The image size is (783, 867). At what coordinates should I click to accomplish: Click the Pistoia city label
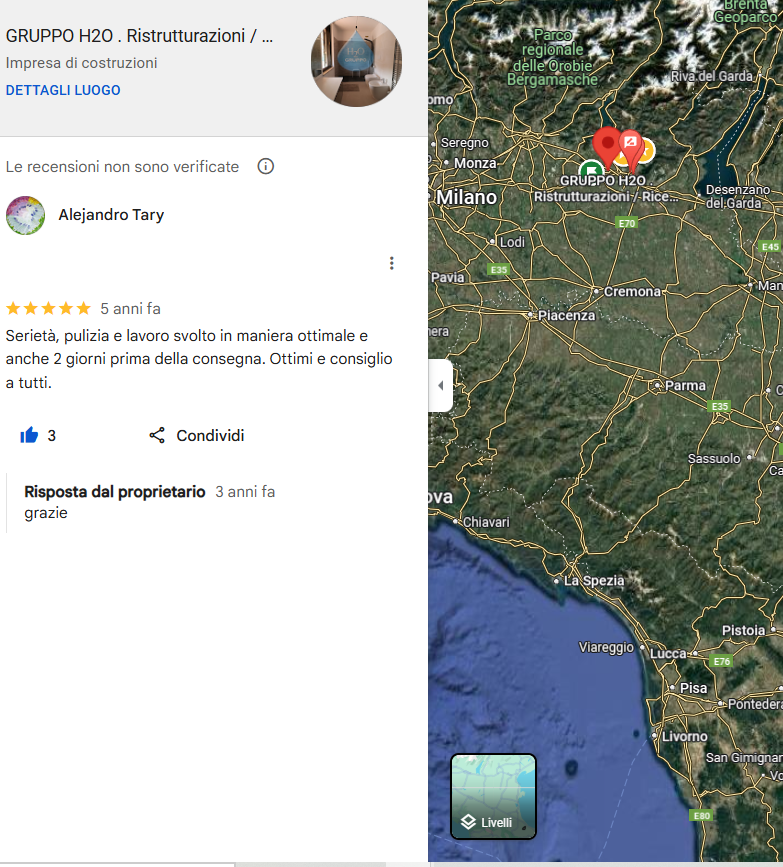(x=743, y=630)
